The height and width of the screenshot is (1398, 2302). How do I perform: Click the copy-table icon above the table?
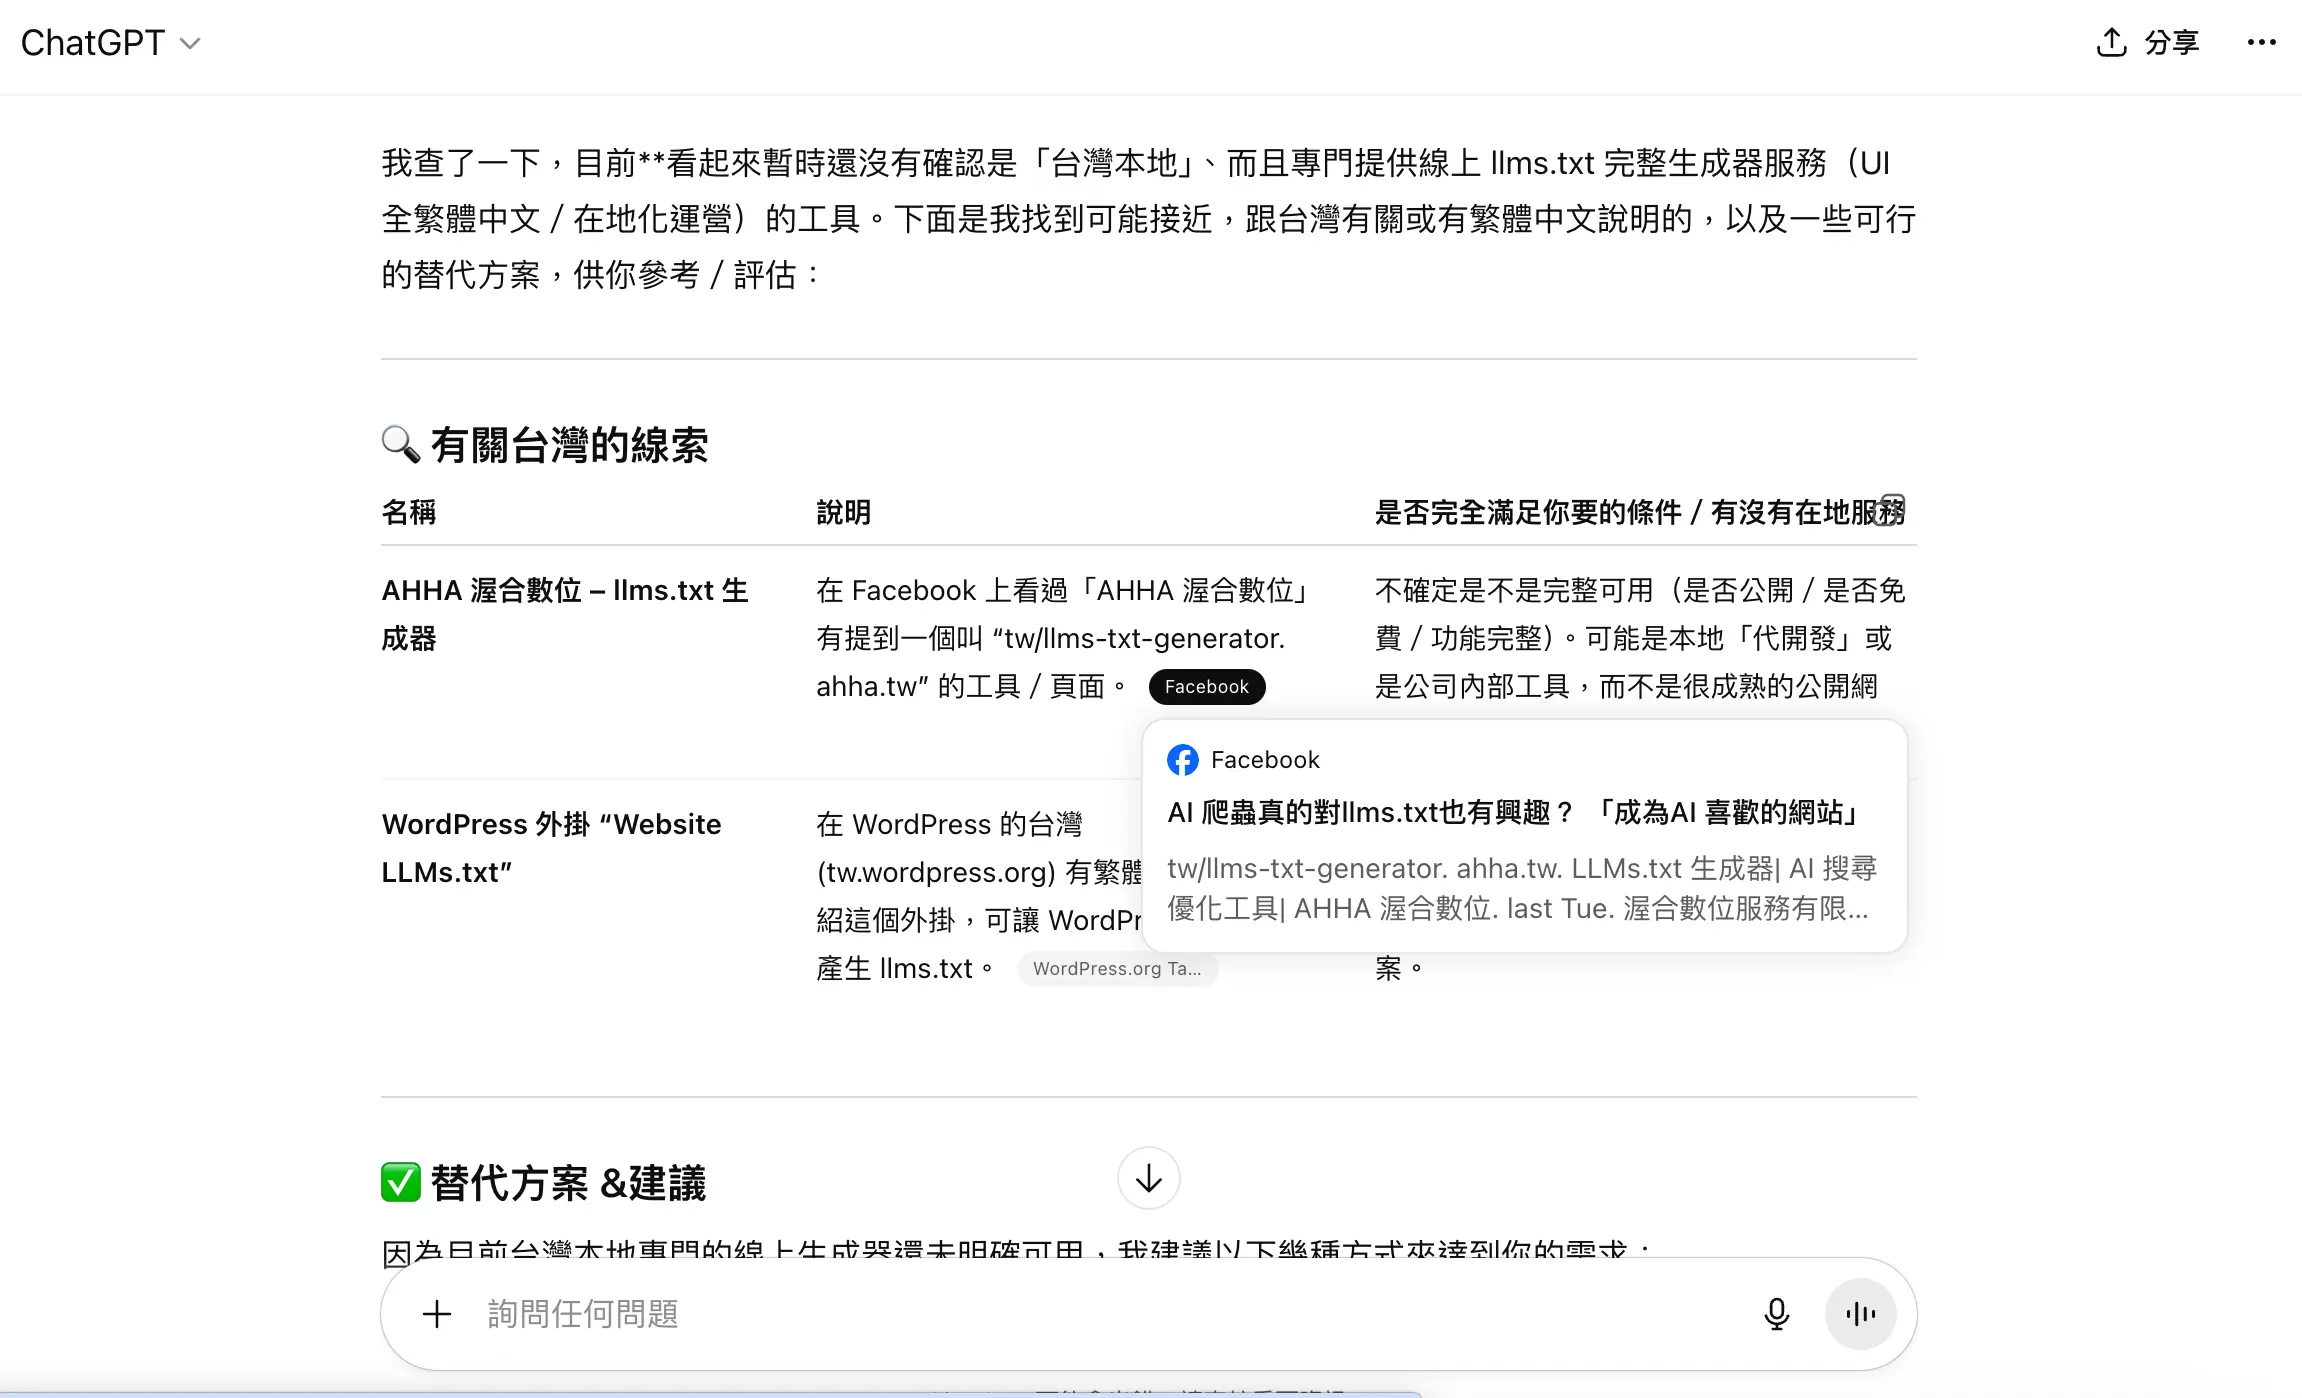click(1890, 508)
